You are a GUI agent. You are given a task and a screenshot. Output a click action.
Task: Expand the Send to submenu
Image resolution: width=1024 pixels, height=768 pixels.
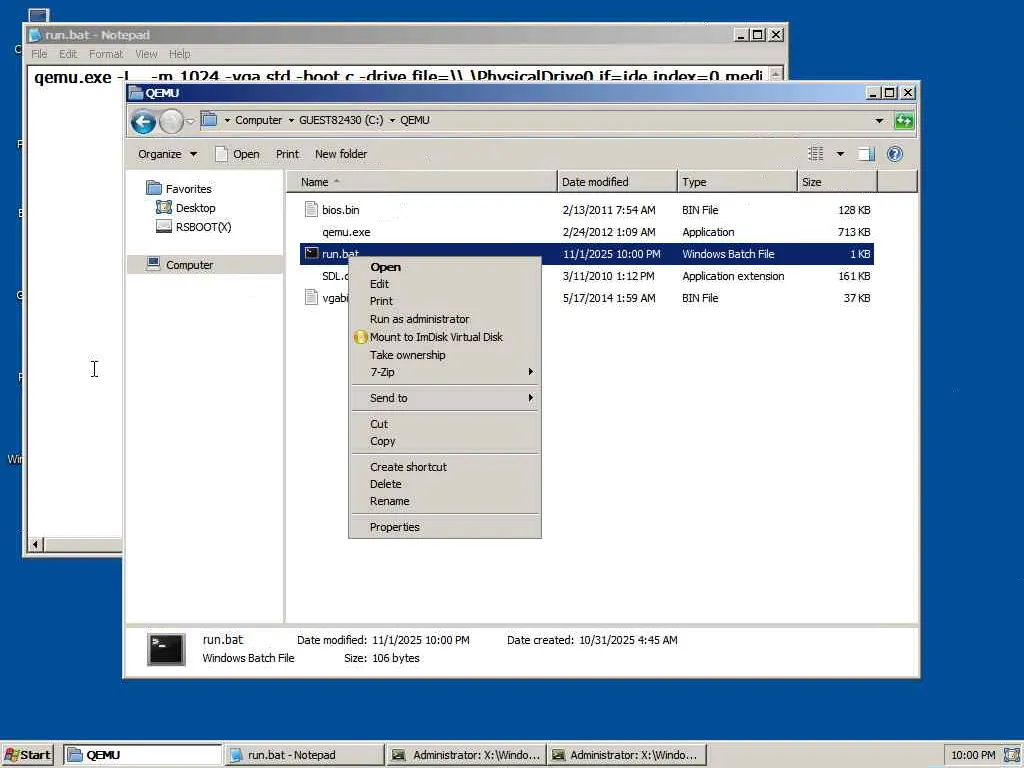coord(445,398)
